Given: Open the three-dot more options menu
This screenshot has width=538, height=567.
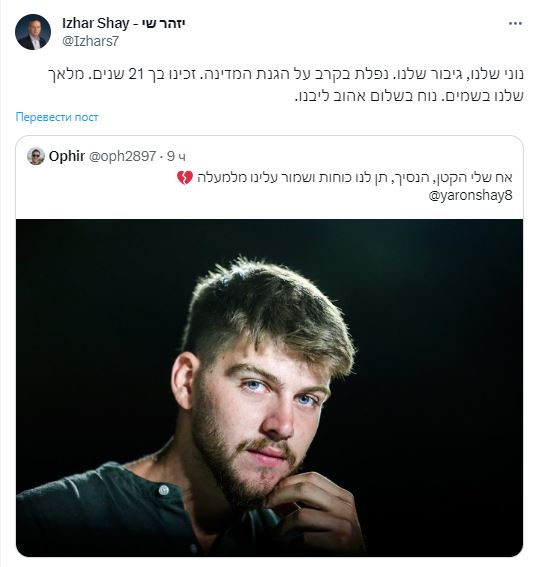Looking at the screenshot, I should [x=515, y=24].
